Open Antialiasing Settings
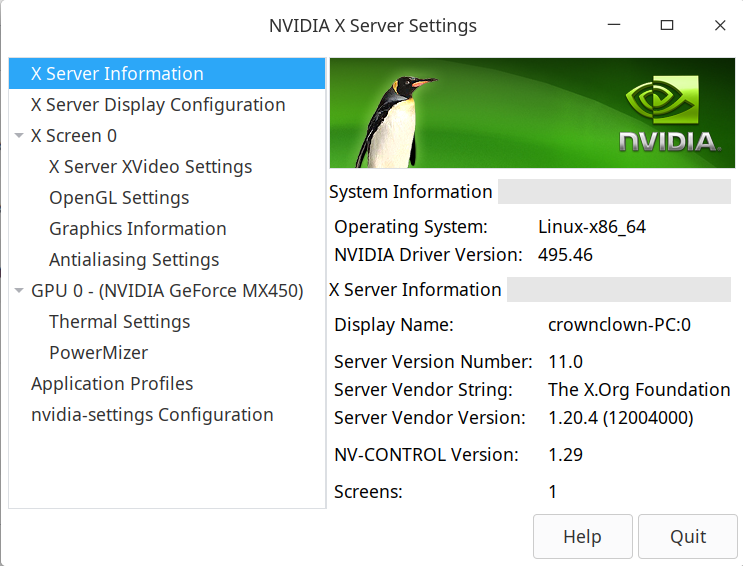The image size is (743, 566). pyautogui.click(x=134, y=260)
